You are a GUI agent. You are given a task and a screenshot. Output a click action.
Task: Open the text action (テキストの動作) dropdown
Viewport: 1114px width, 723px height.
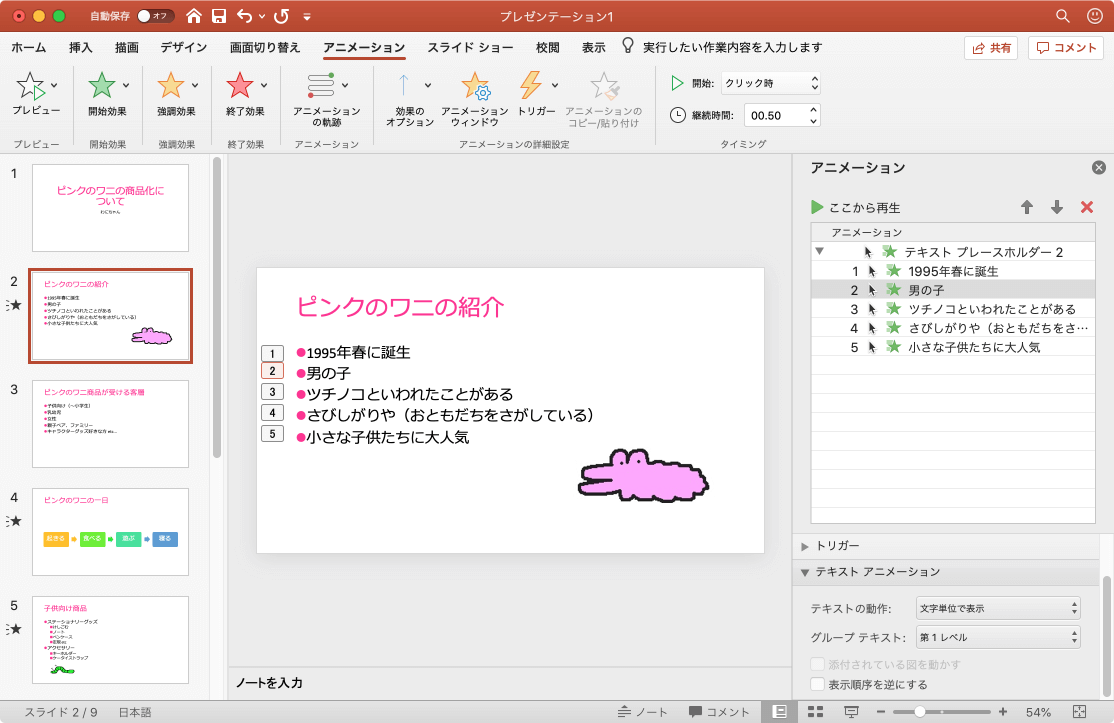(998, 608)
